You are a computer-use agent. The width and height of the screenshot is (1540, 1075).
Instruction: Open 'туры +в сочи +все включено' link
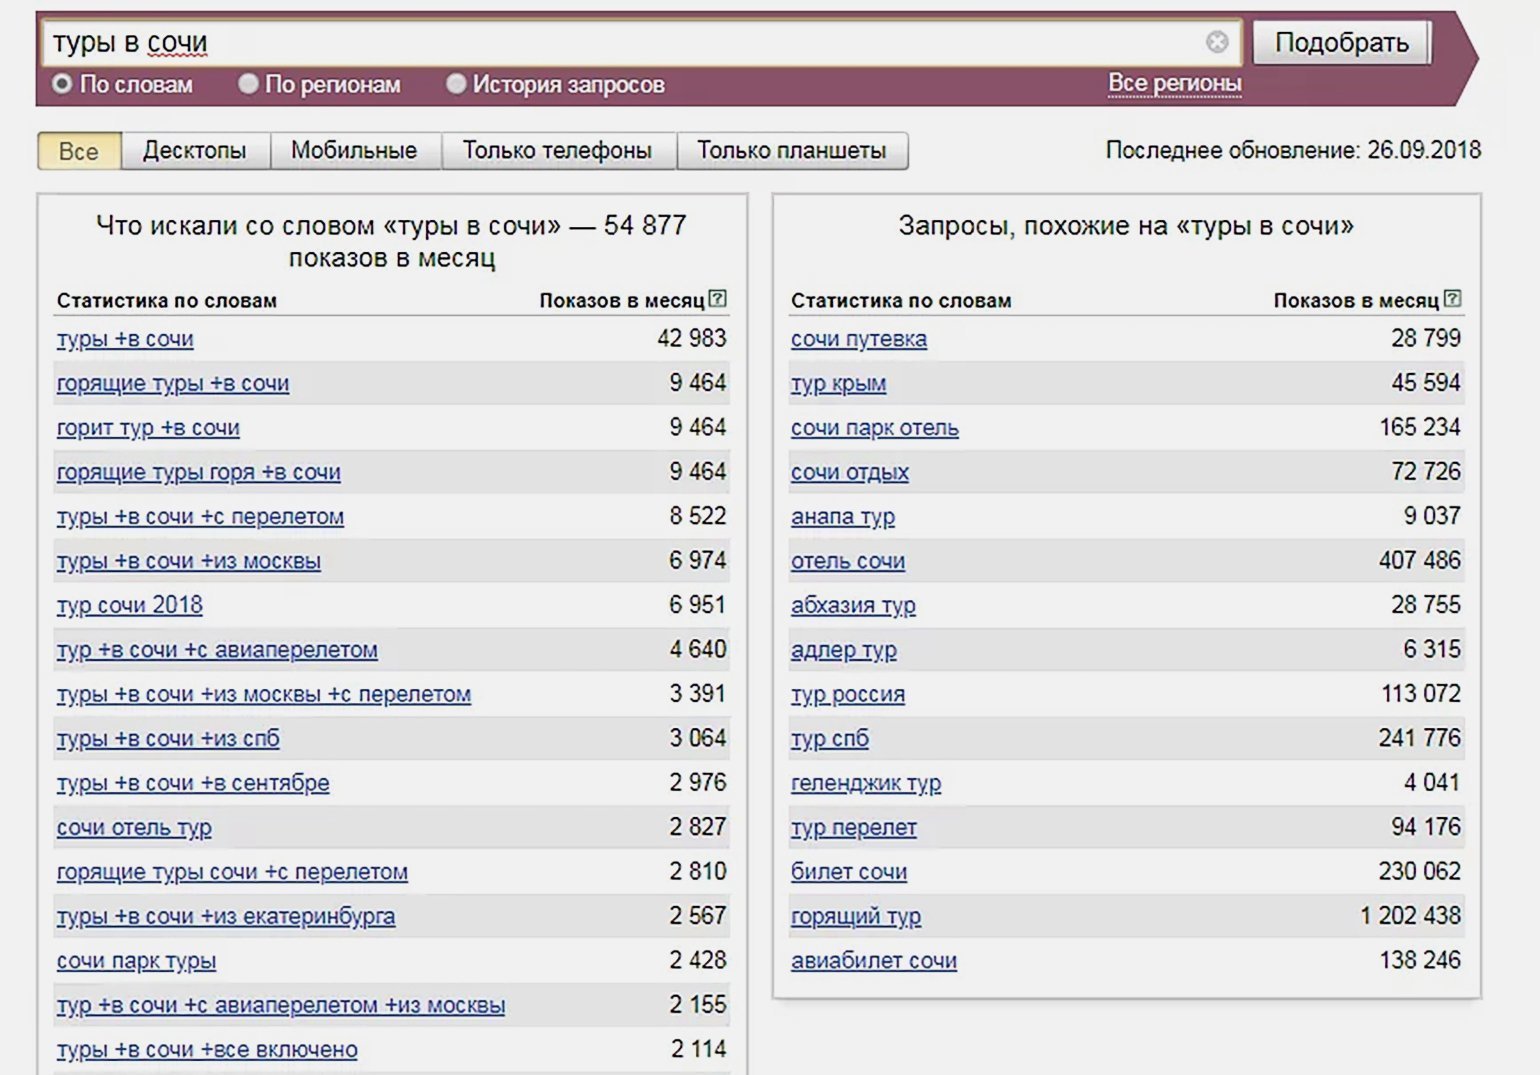[x=207, y=1050]
